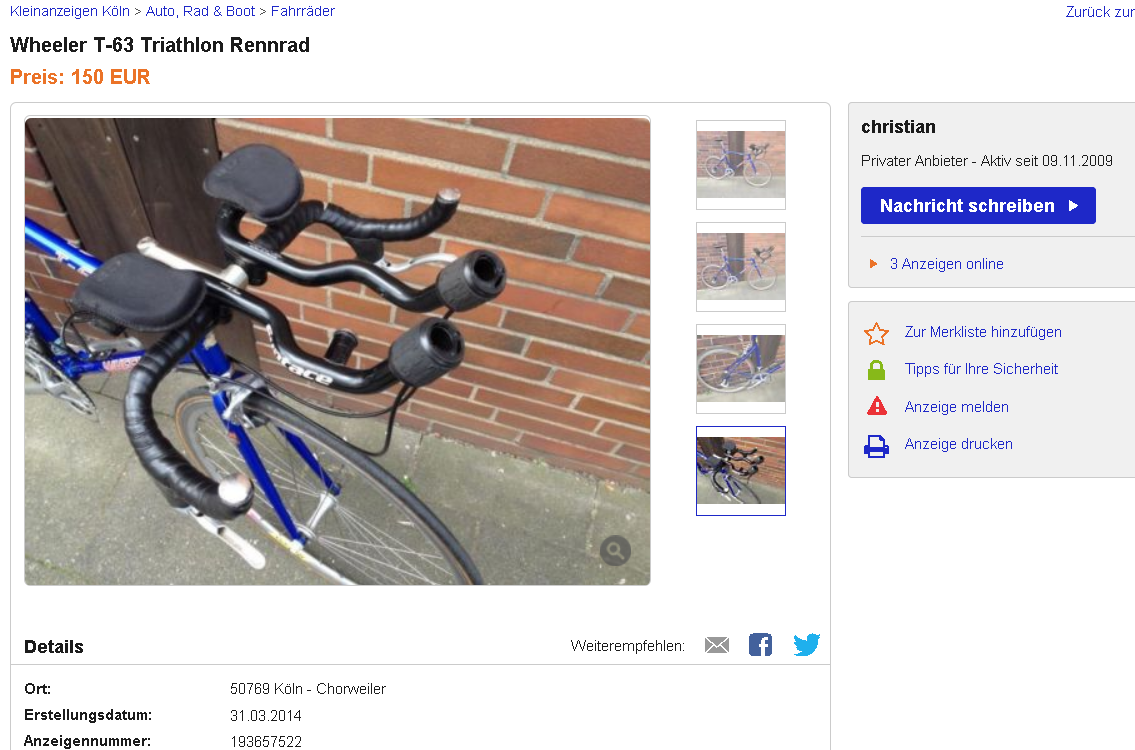1135x750 pixels.
Task: Select the second bike thumbnail
Action: tap(741, 266)
